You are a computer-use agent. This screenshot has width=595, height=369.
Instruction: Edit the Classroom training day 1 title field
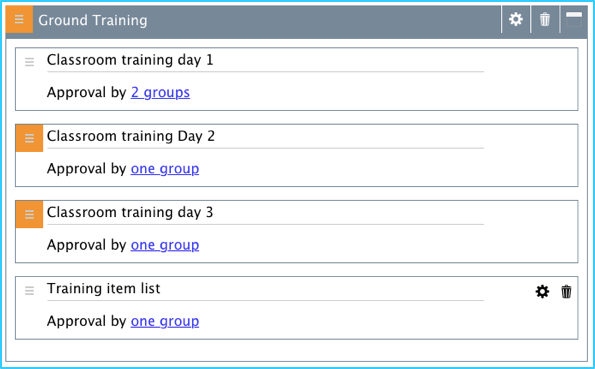point(265,61)
